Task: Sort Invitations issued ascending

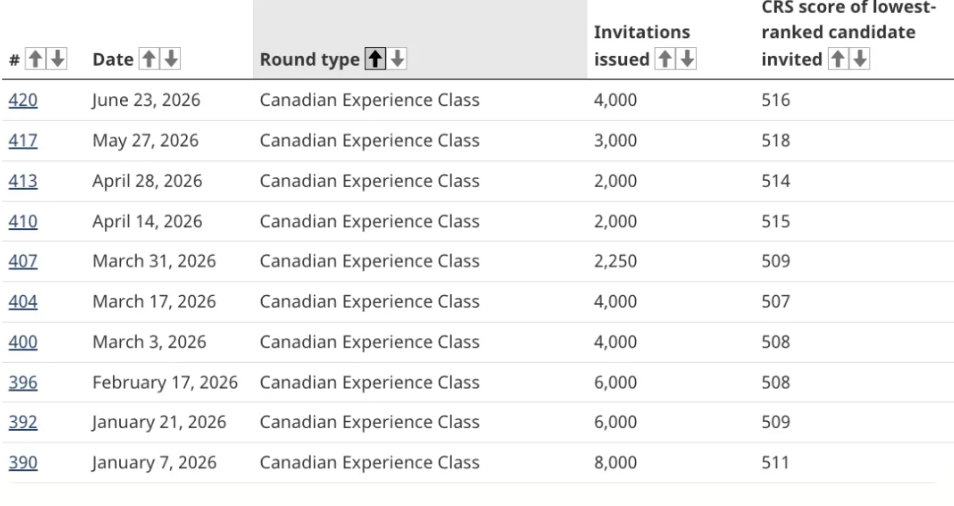Action: pos(664,59)
